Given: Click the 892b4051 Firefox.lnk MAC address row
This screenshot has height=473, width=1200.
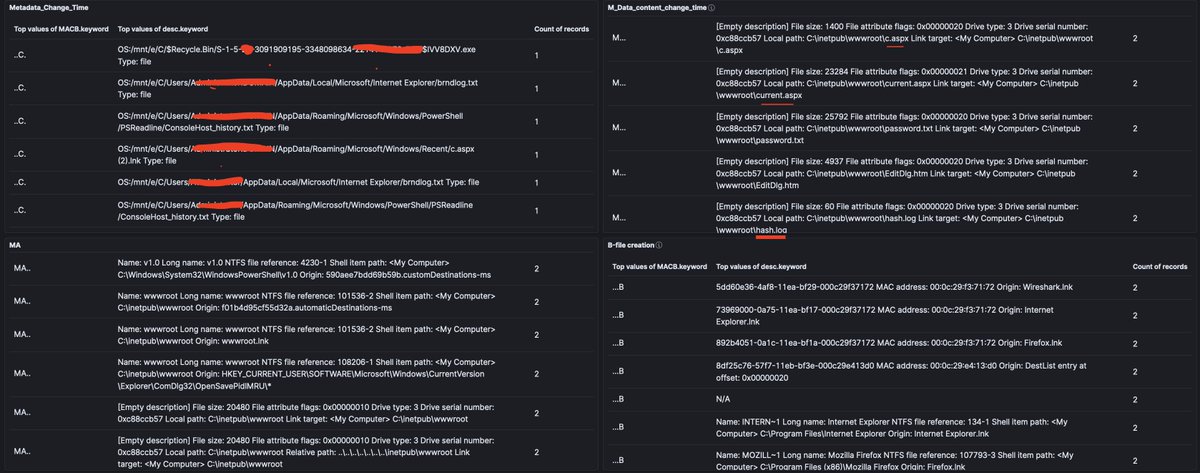Looking at the screenshot, I should (x=900, y=344).
